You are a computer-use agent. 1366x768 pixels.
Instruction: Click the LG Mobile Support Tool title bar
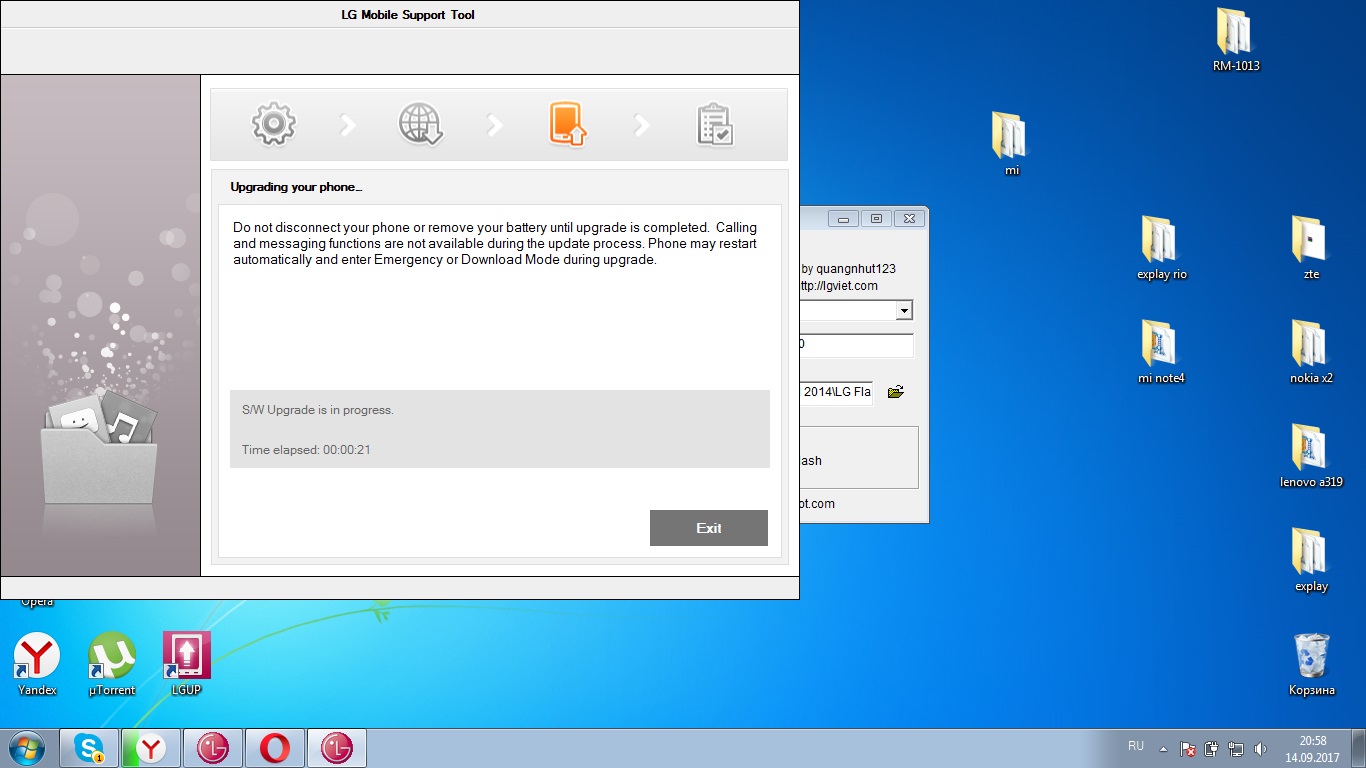400,15
